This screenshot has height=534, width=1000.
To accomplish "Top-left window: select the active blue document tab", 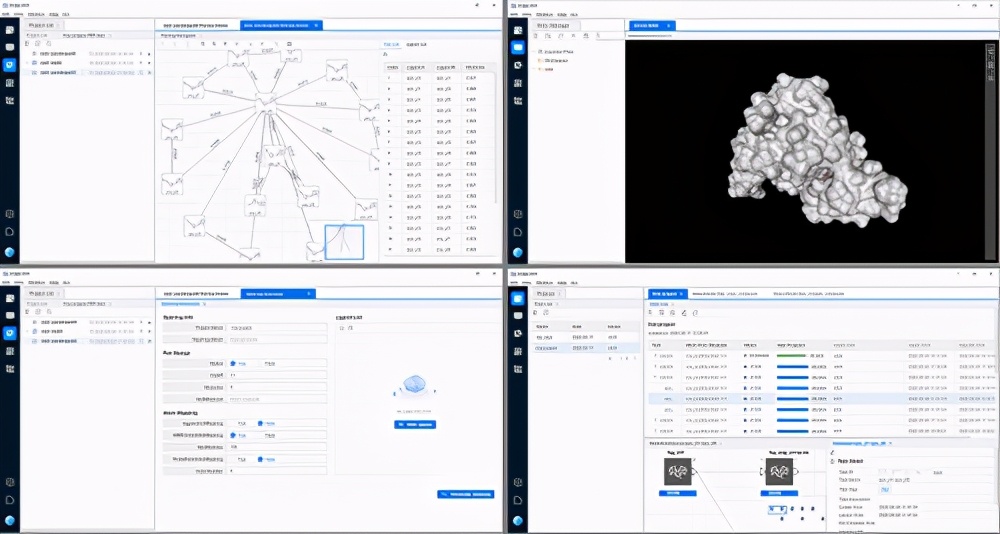I will pos(281,26).
